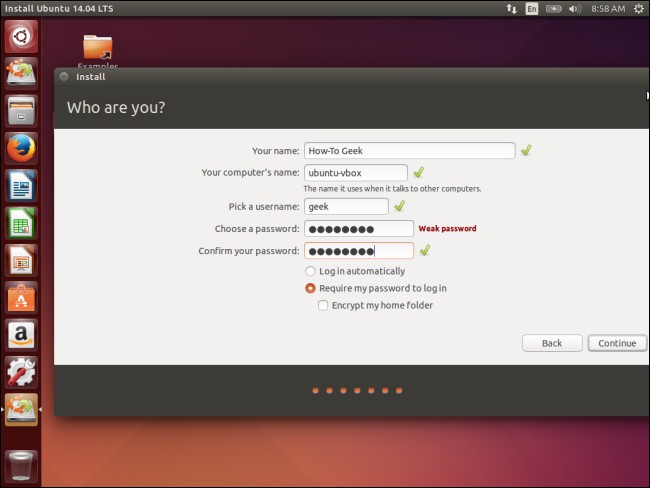Click the Install window title label
Screen dimensions: 650x488
point(91,77)
